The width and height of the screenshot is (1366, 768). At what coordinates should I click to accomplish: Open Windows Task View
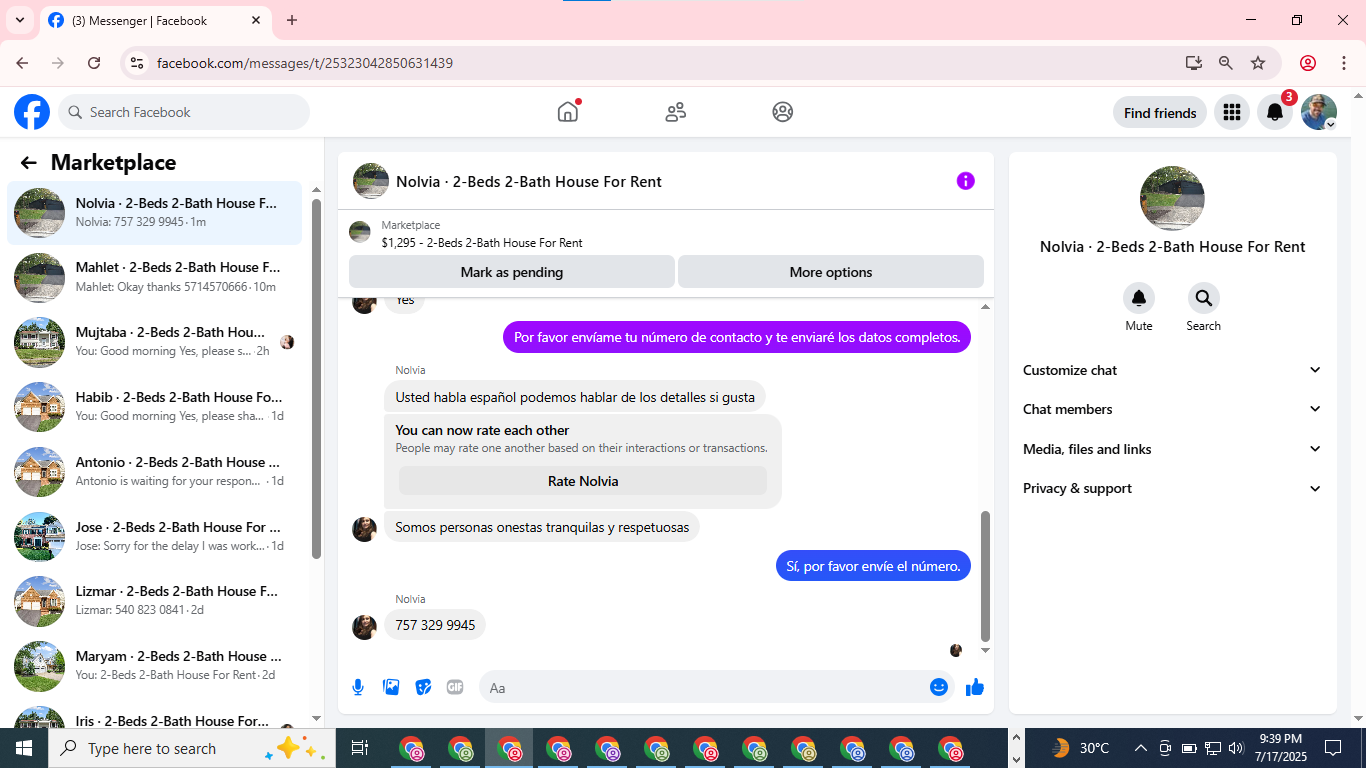click(360, 748)
